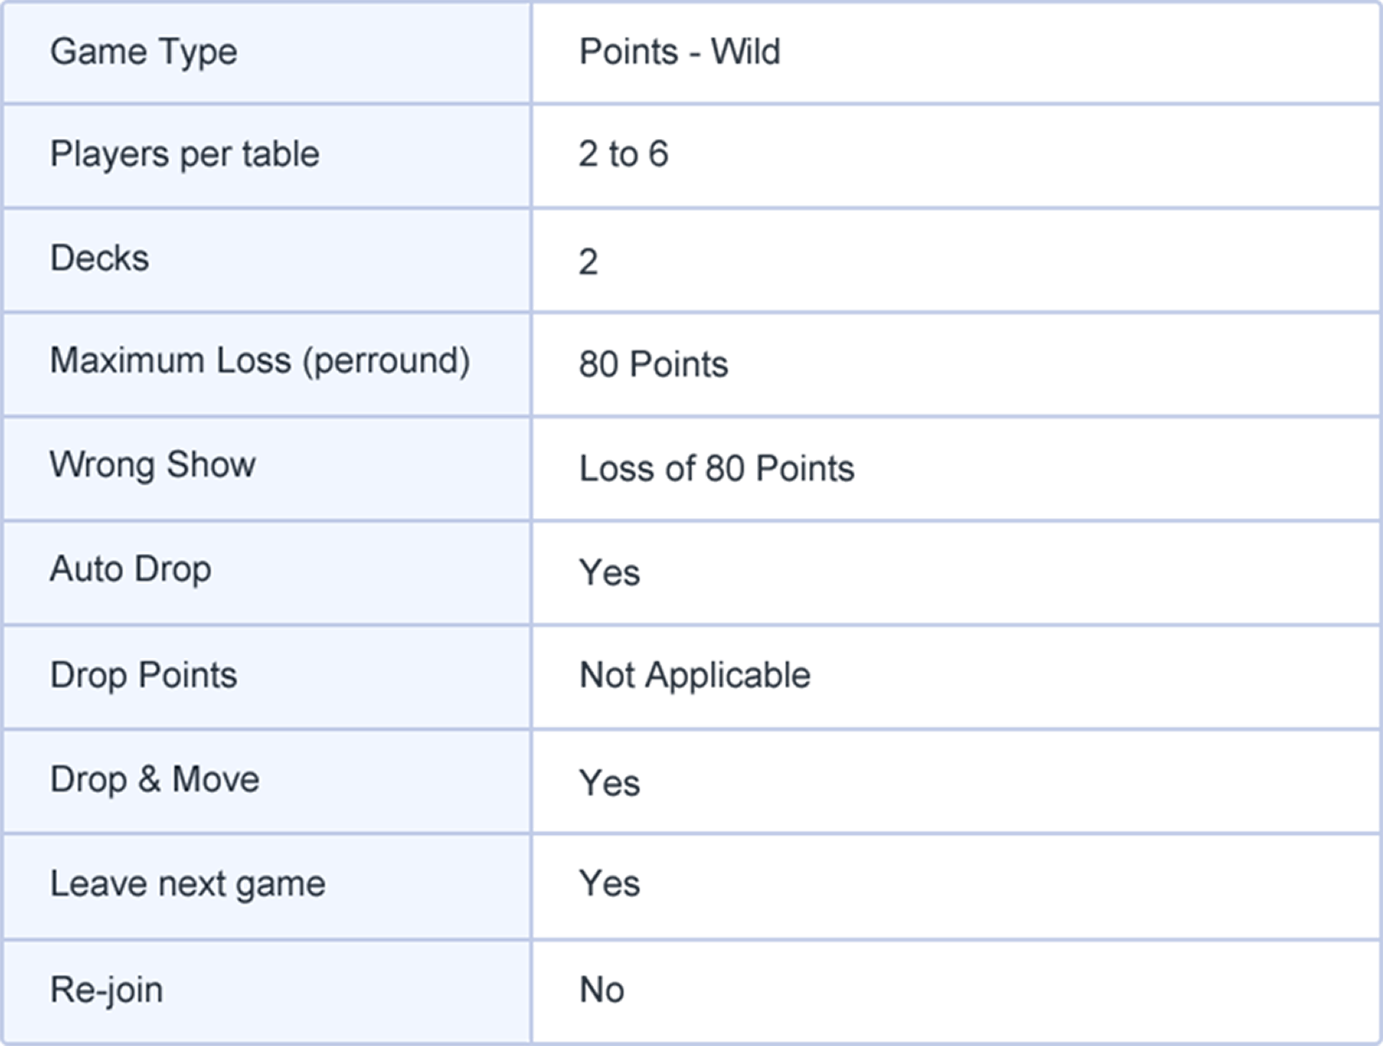
Task: Click the Leave next game label
Action: click(188, 885)
